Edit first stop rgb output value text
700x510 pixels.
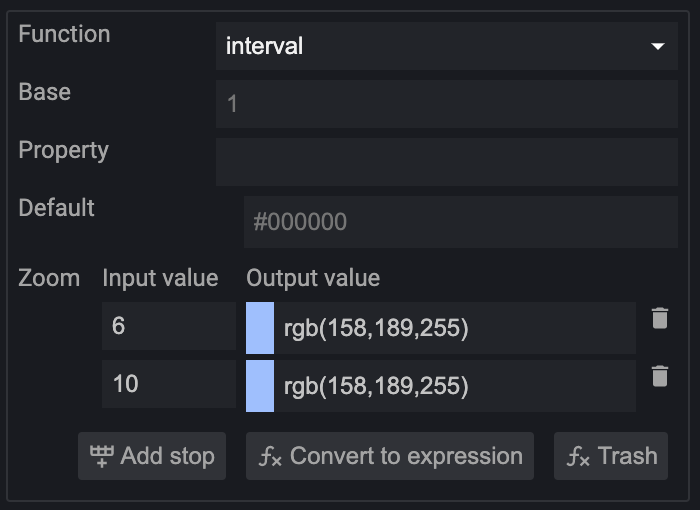(455, 327)
